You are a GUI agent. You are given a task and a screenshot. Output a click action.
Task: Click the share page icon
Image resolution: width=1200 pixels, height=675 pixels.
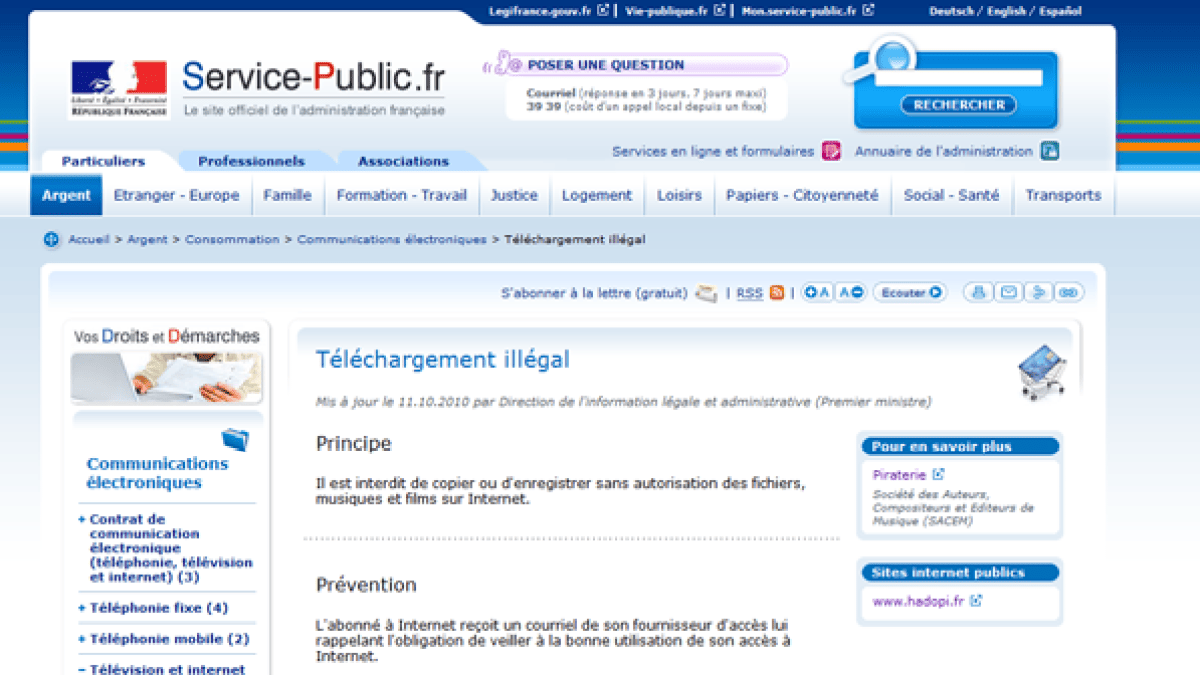[1039, 293]
